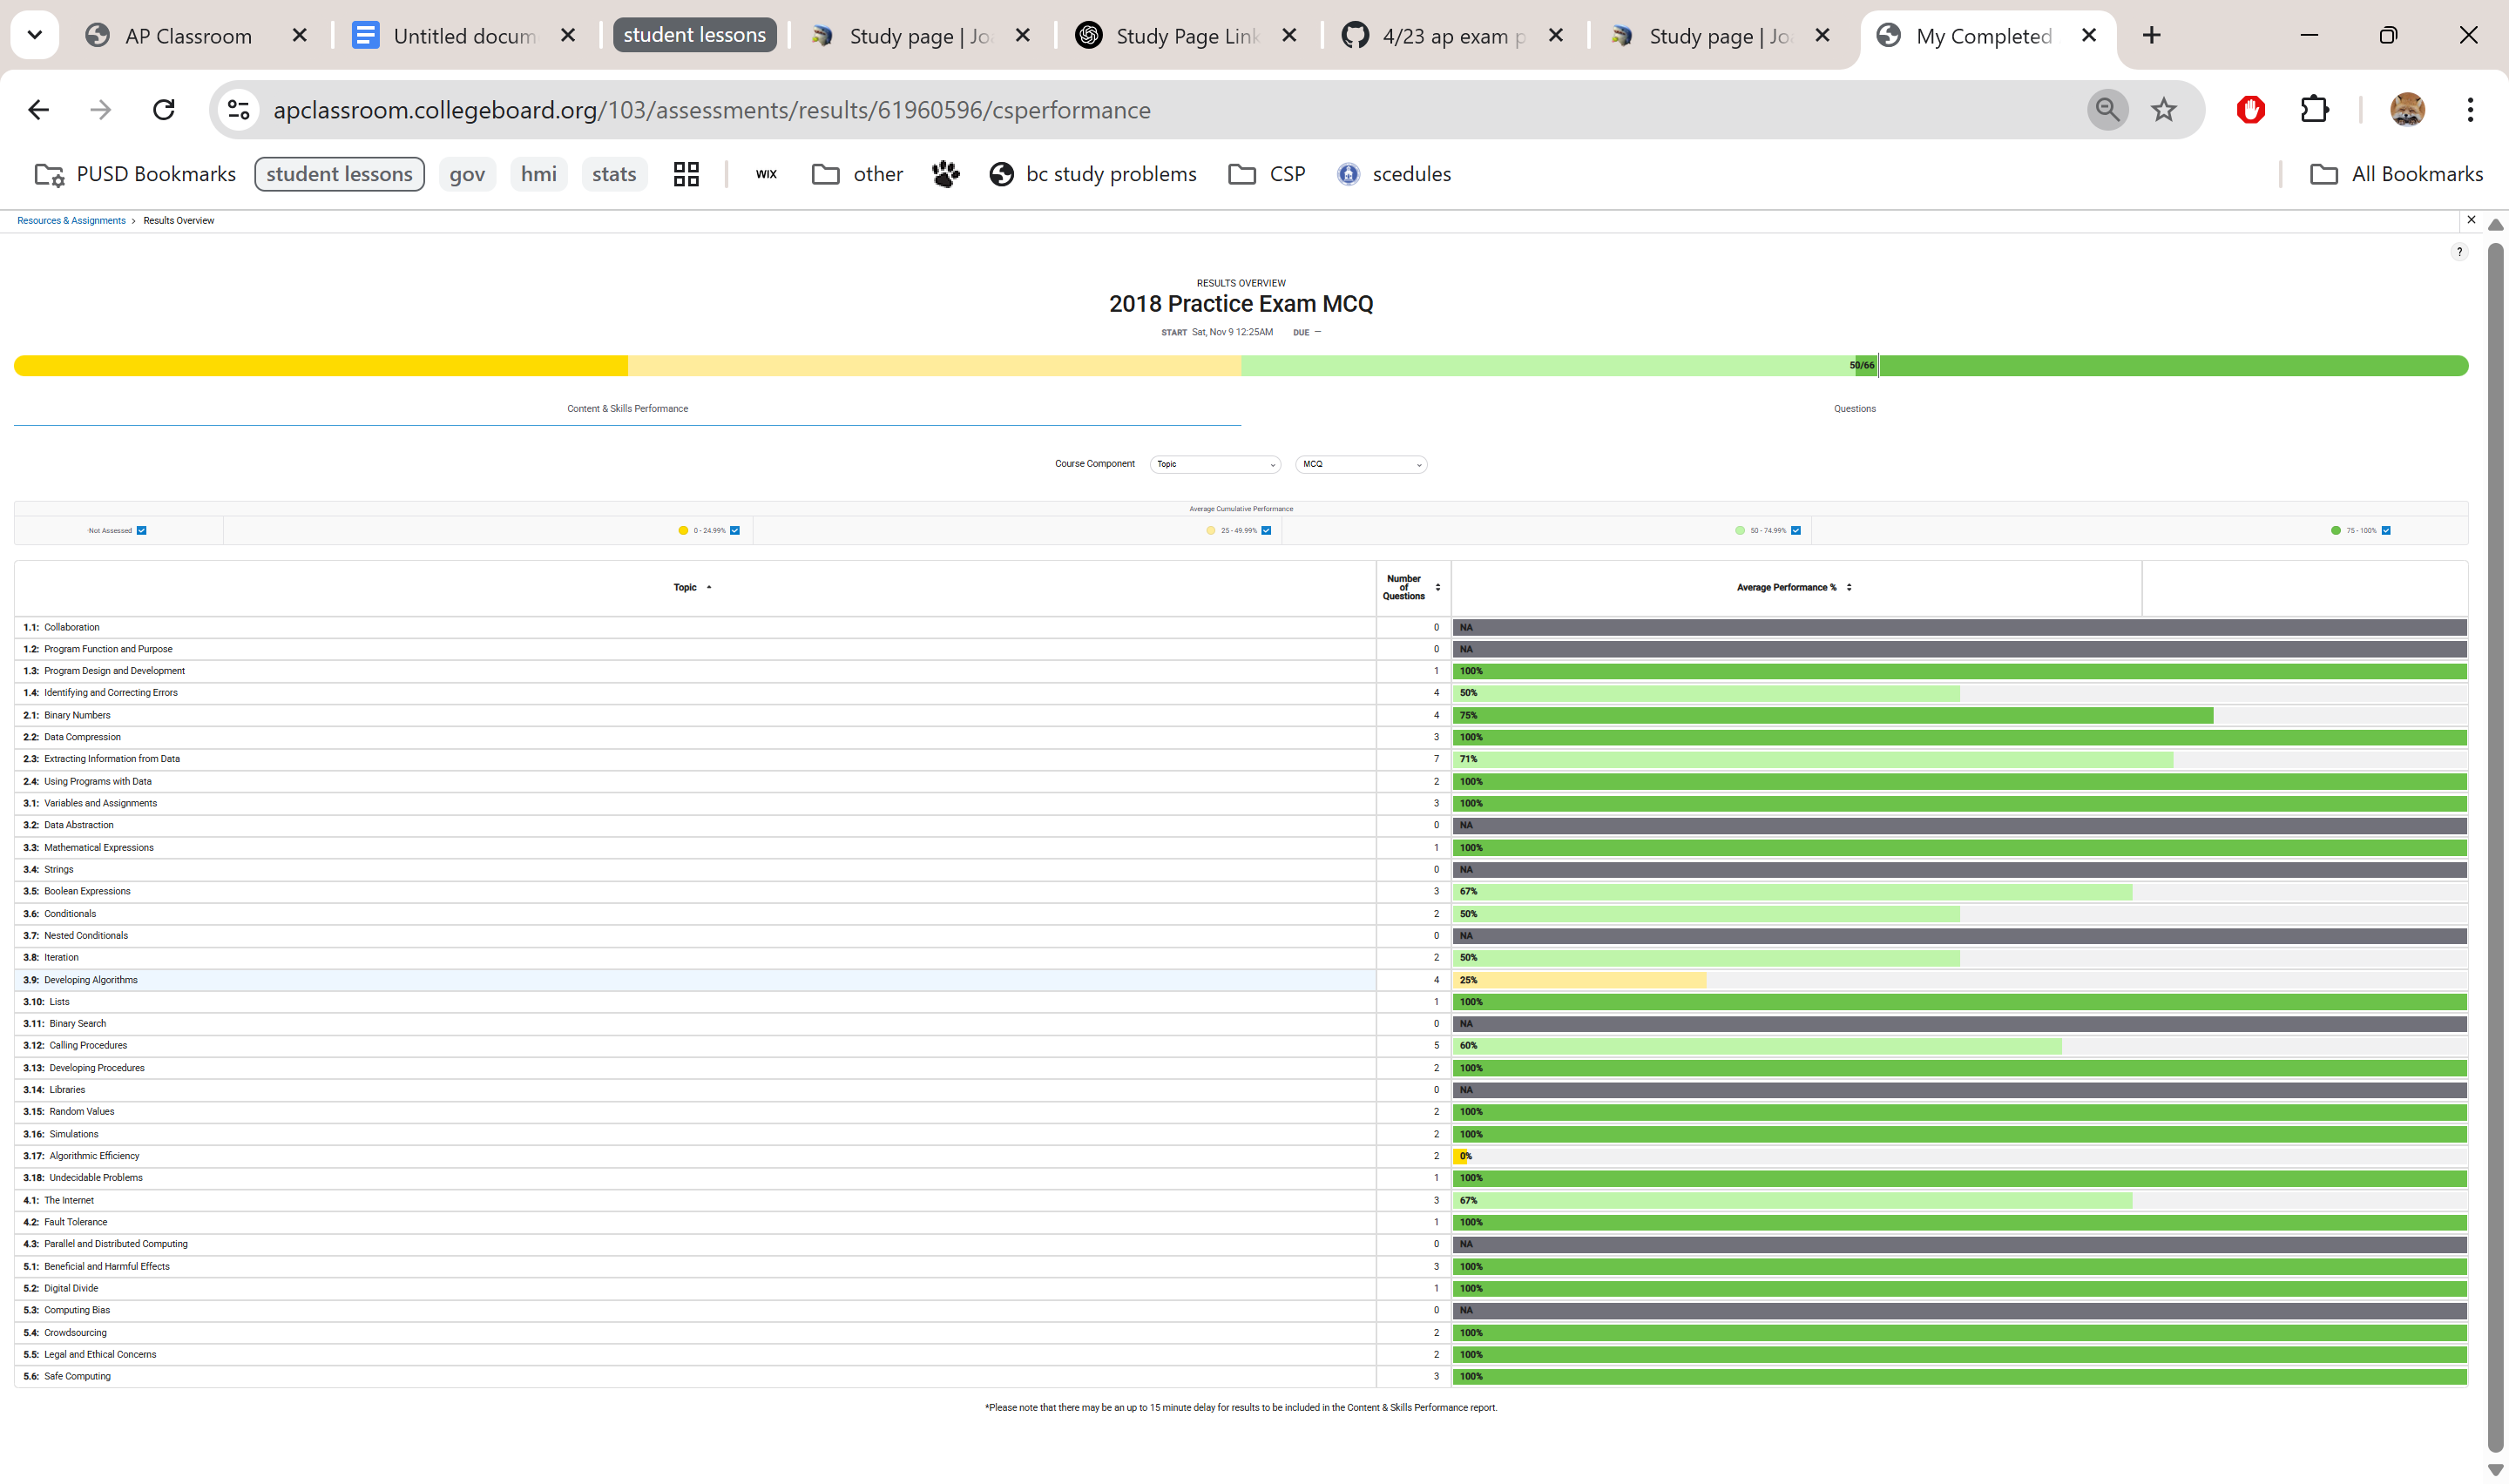Open the scedules bookmark
The width and height of the screenshot is (2509, 1484).
tap(1394, 174)
